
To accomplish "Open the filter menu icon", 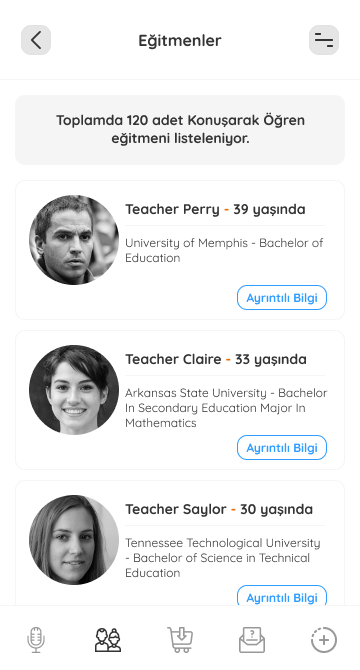I will coord(324,40).
